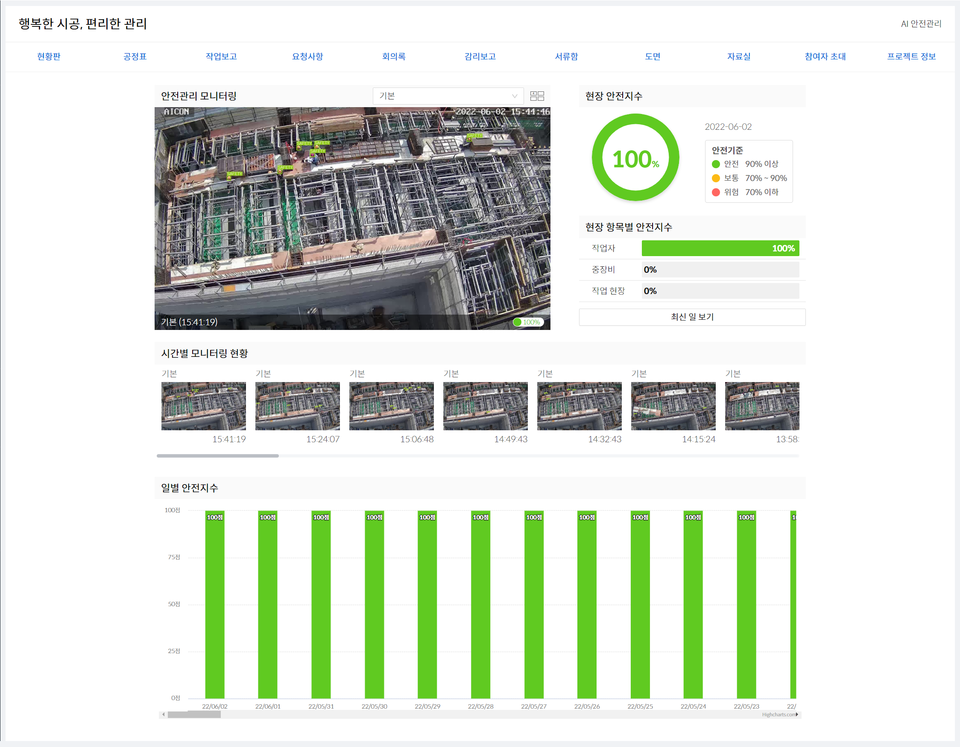Open the 15:24:07 monitoring thumbnail
Viewport: 960px width, 747px height.
coord(298,406)
